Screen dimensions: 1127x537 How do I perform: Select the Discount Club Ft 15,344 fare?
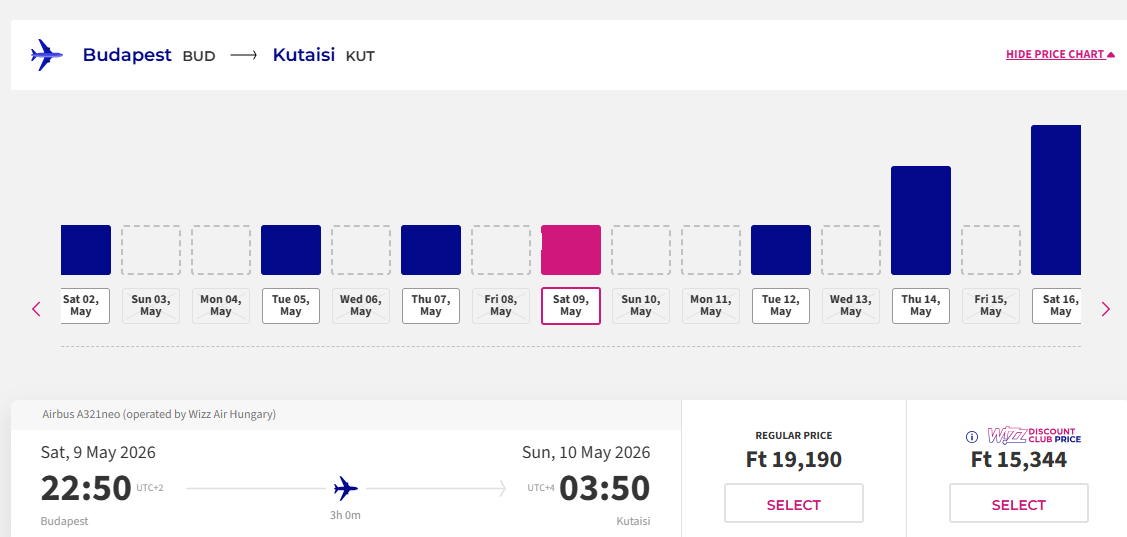tap(1018, 504)
